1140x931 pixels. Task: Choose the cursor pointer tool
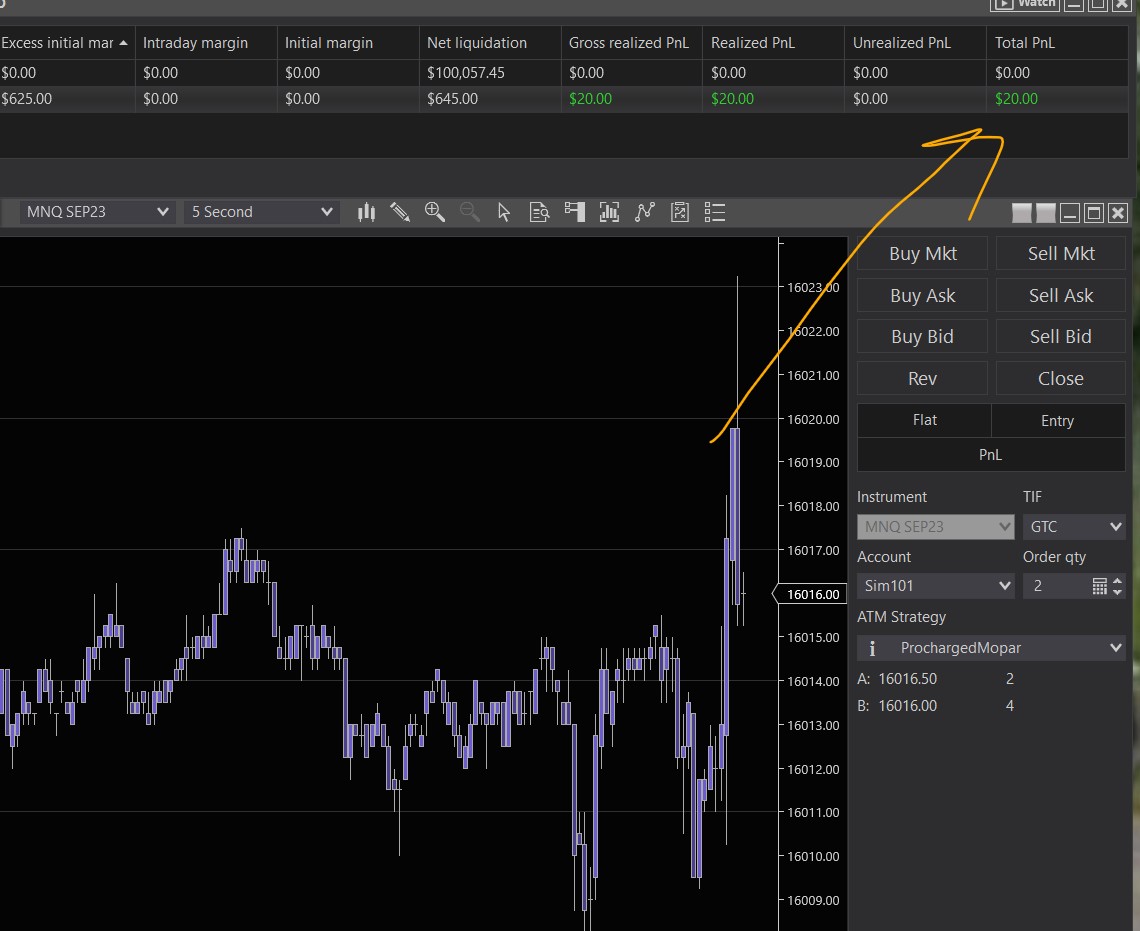coord(504,212)
